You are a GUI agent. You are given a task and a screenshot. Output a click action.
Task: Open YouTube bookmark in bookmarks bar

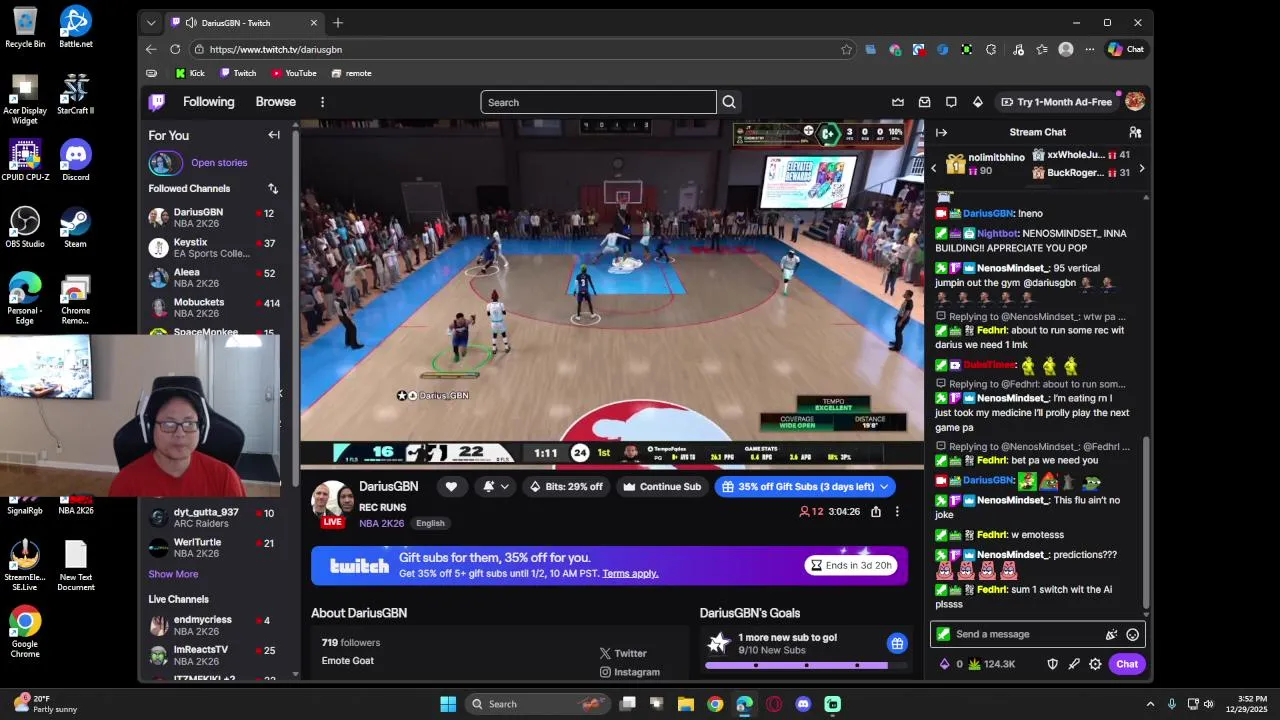[x=294, y=73]
